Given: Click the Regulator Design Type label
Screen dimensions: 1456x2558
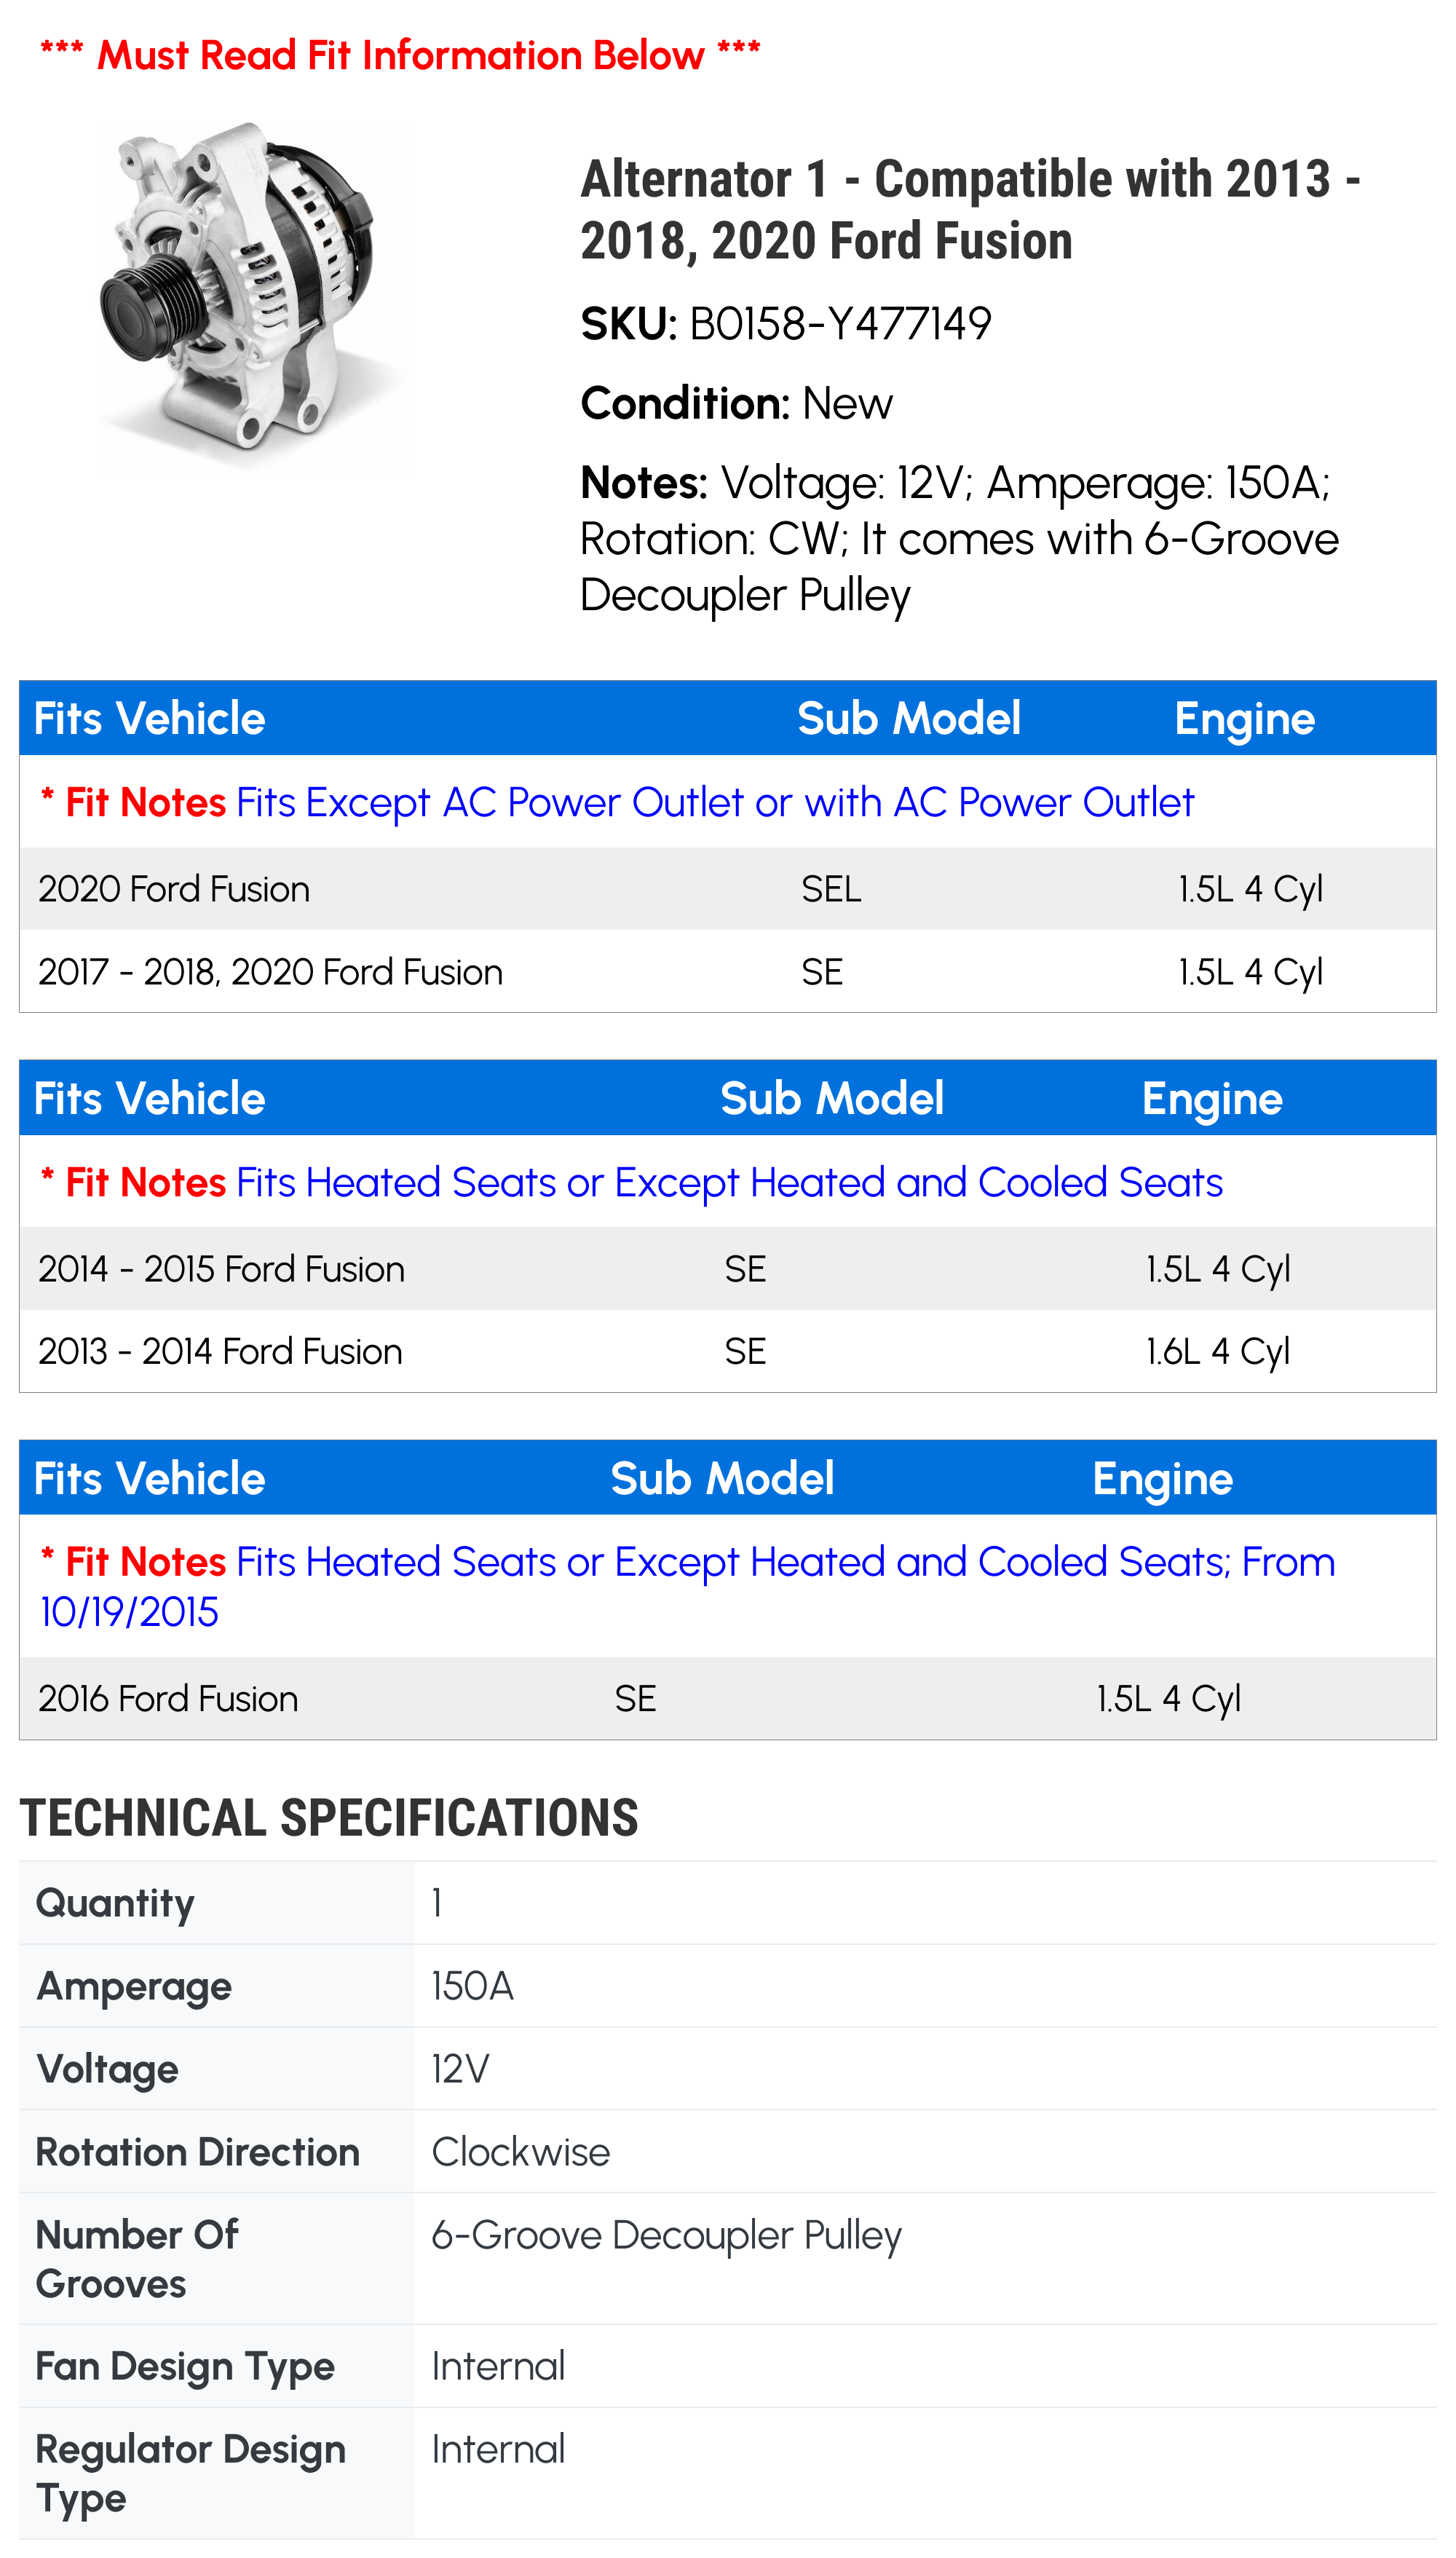Looking at the screenshot, I should 190,2473.
